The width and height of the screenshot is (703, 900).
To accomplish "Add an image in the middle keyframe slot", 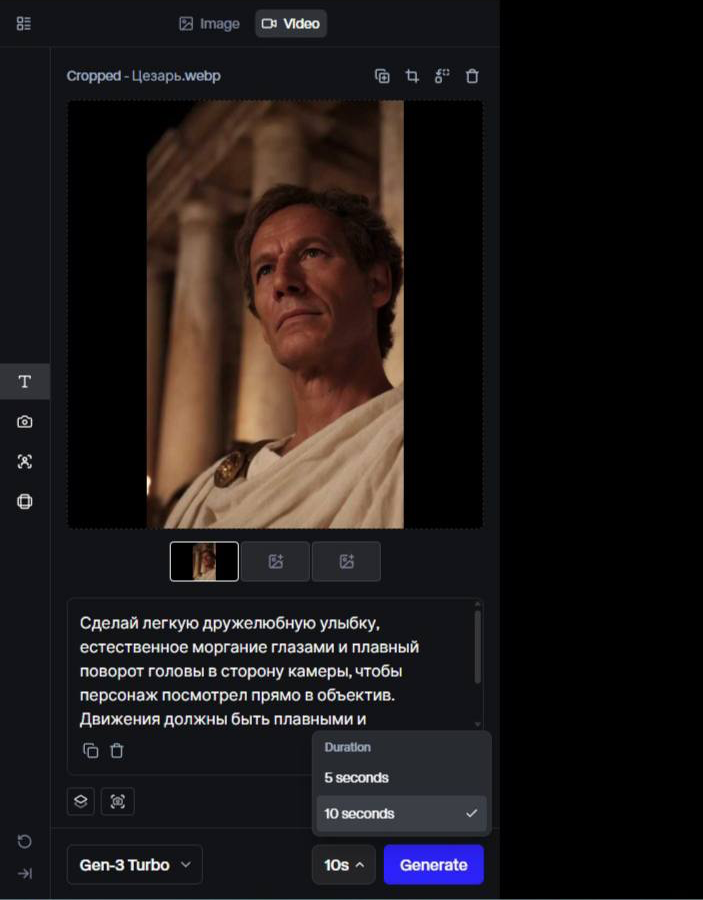I will (275, 561).
